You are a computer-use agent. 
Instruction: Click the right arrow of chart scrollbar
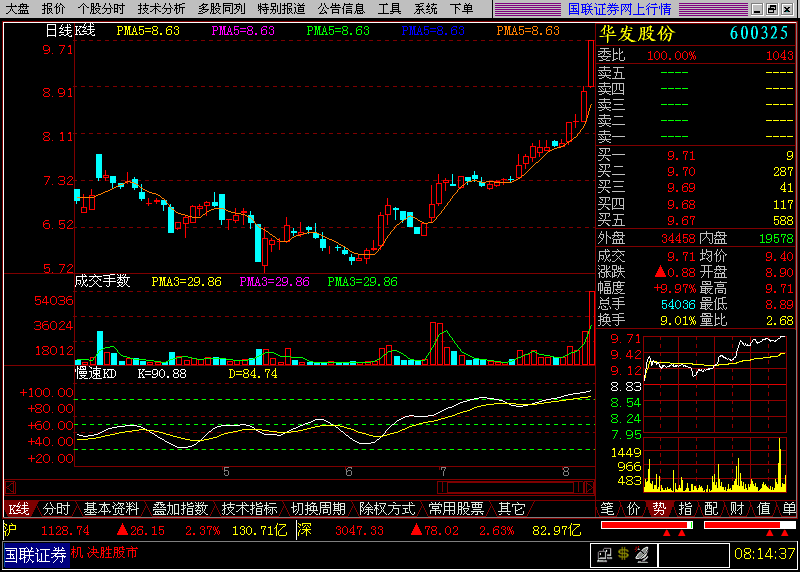pyautogui.click(x=589, y=488)
